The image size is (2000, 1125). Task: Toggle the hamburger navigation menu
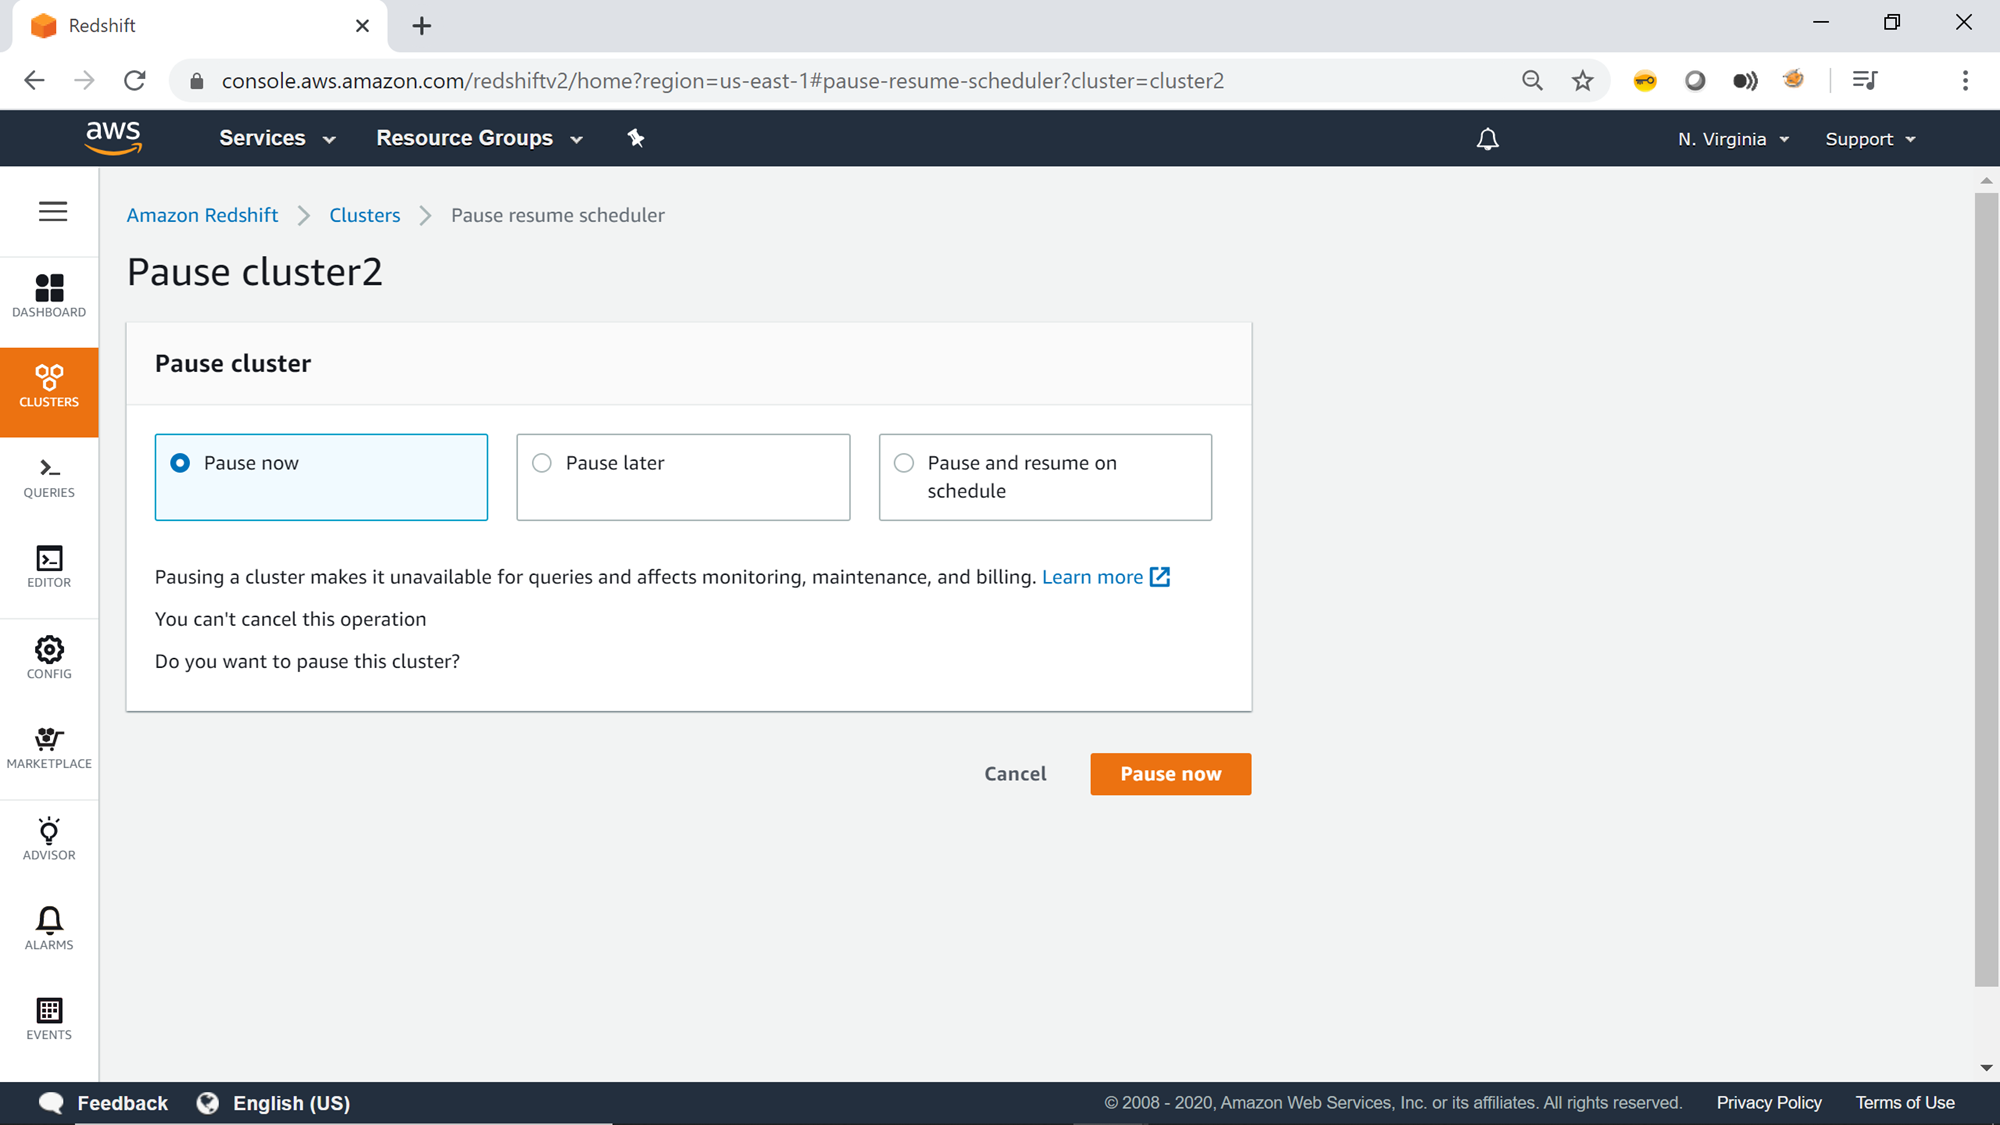coord(53,211)
